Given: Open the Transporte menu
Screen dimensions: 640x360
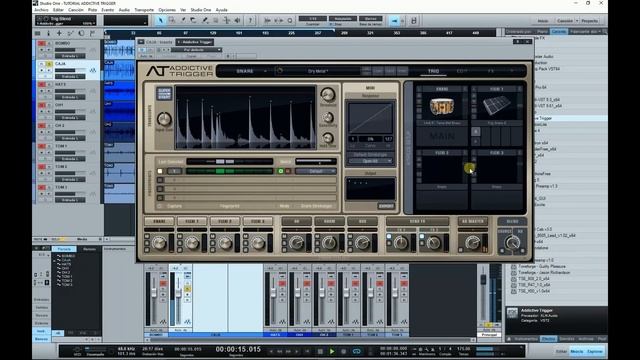Looking at the screenshot, I should (x=144, y=10).
